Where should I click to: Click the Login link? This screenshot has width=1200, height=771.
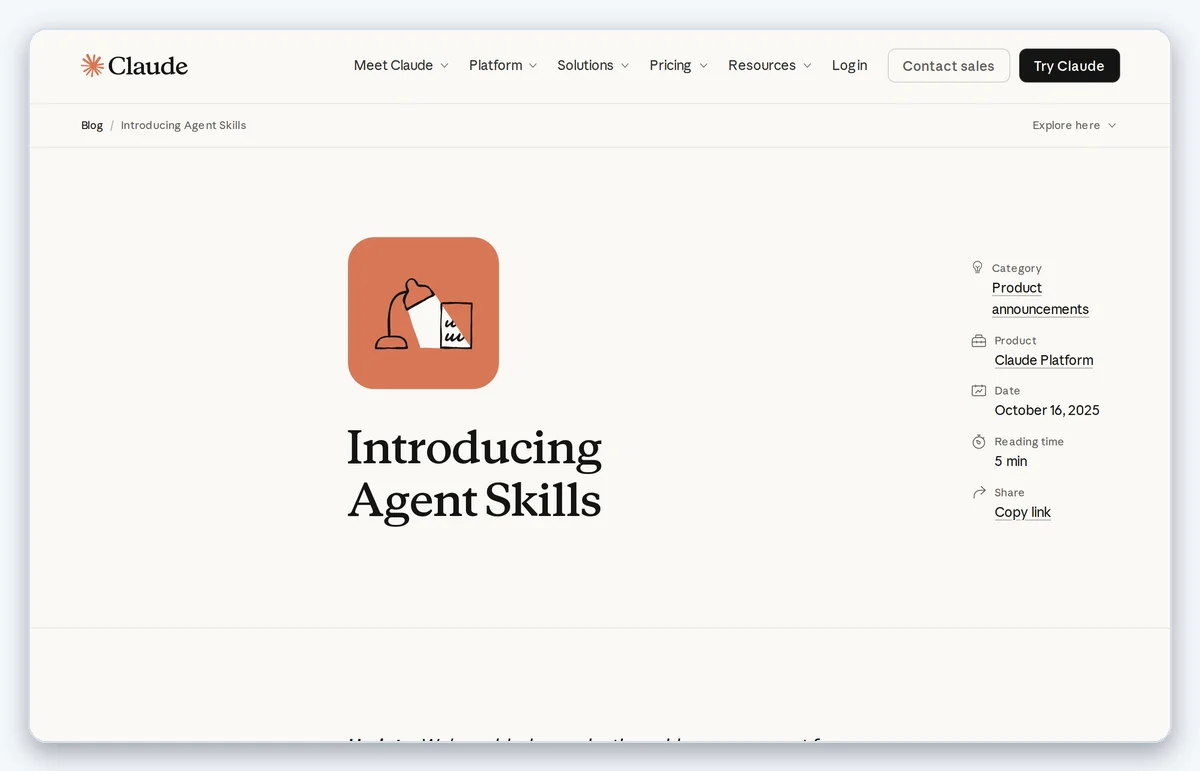849,65
